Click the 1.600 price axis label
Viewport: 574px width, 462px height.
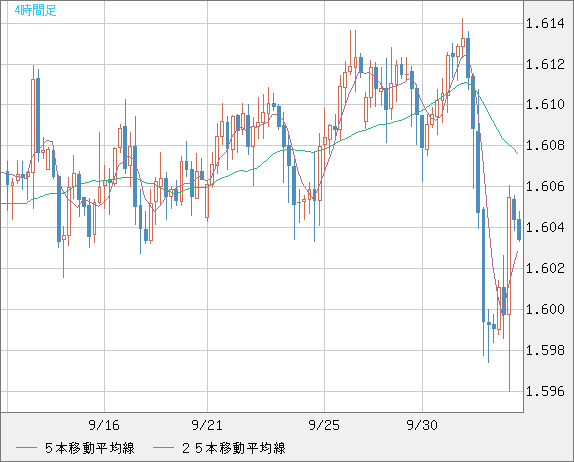point(545,309)
